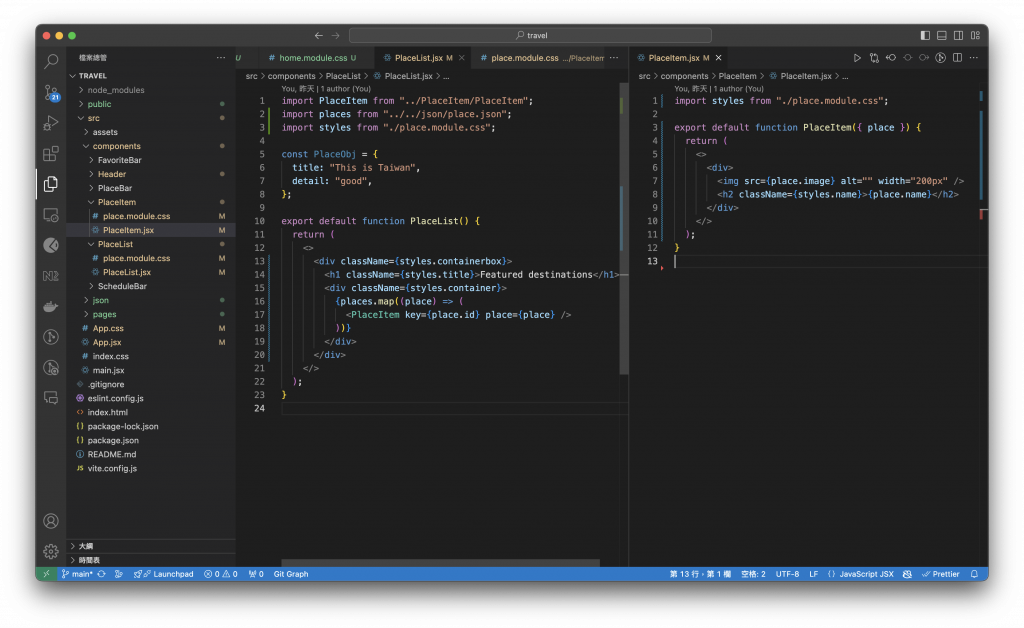Open the chat icon in activity bar
Image resolution: width=1024 pixels, height=628 pixels.
click(51, 398)
